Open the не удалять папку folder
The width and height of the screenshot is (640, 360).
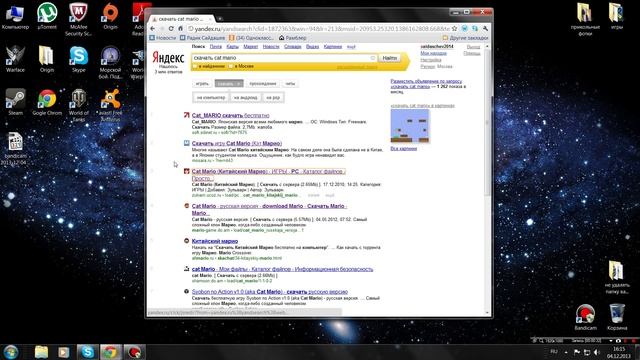[616, 277]
